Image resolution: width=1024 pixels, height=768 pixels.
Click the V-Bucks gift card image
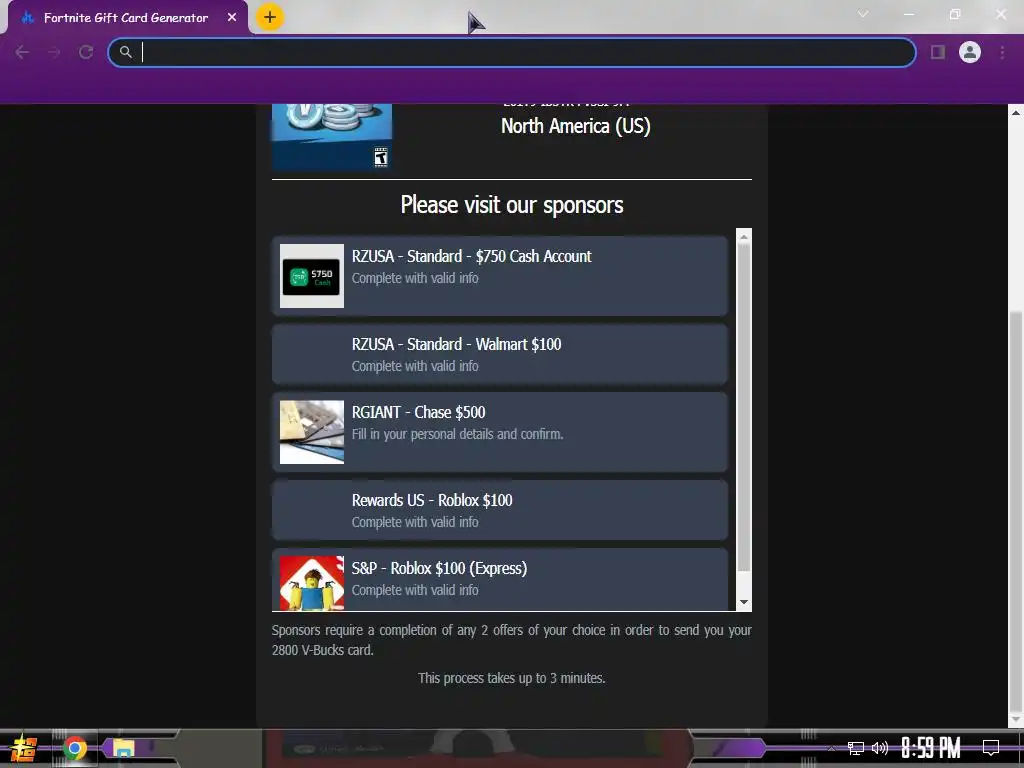pyautogui.click(x=332, y=136)
